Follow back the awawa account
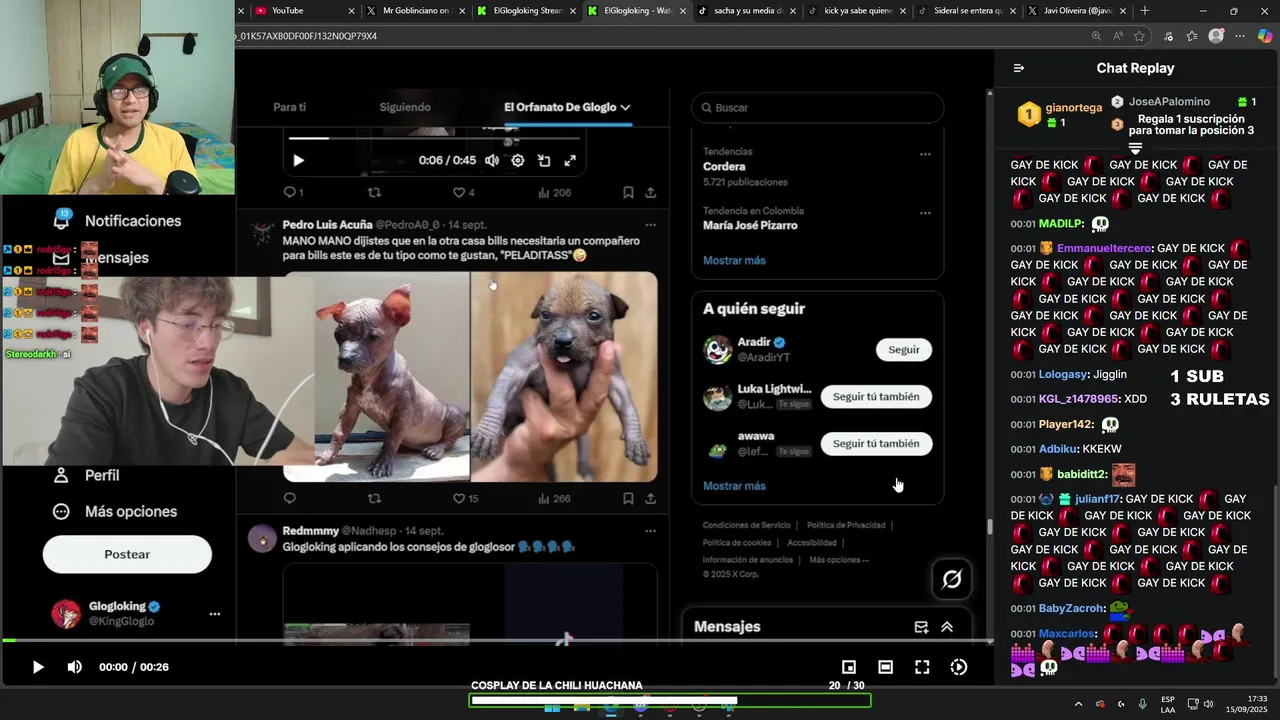 click(876, 444)
